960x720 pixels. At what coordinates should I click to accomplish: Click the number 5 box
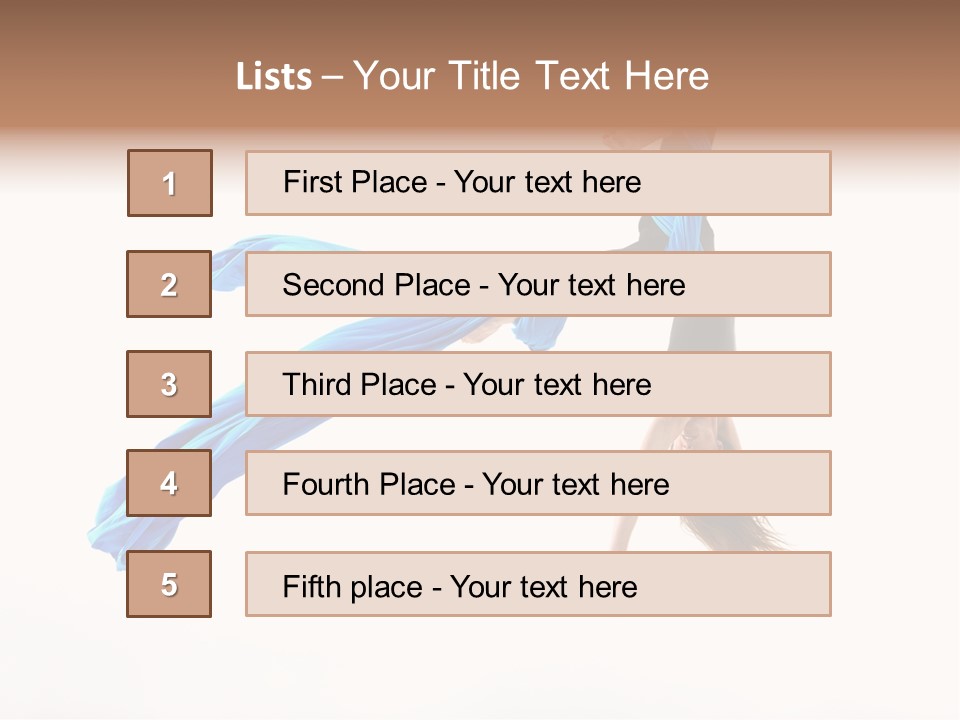(x=169, y=584)
